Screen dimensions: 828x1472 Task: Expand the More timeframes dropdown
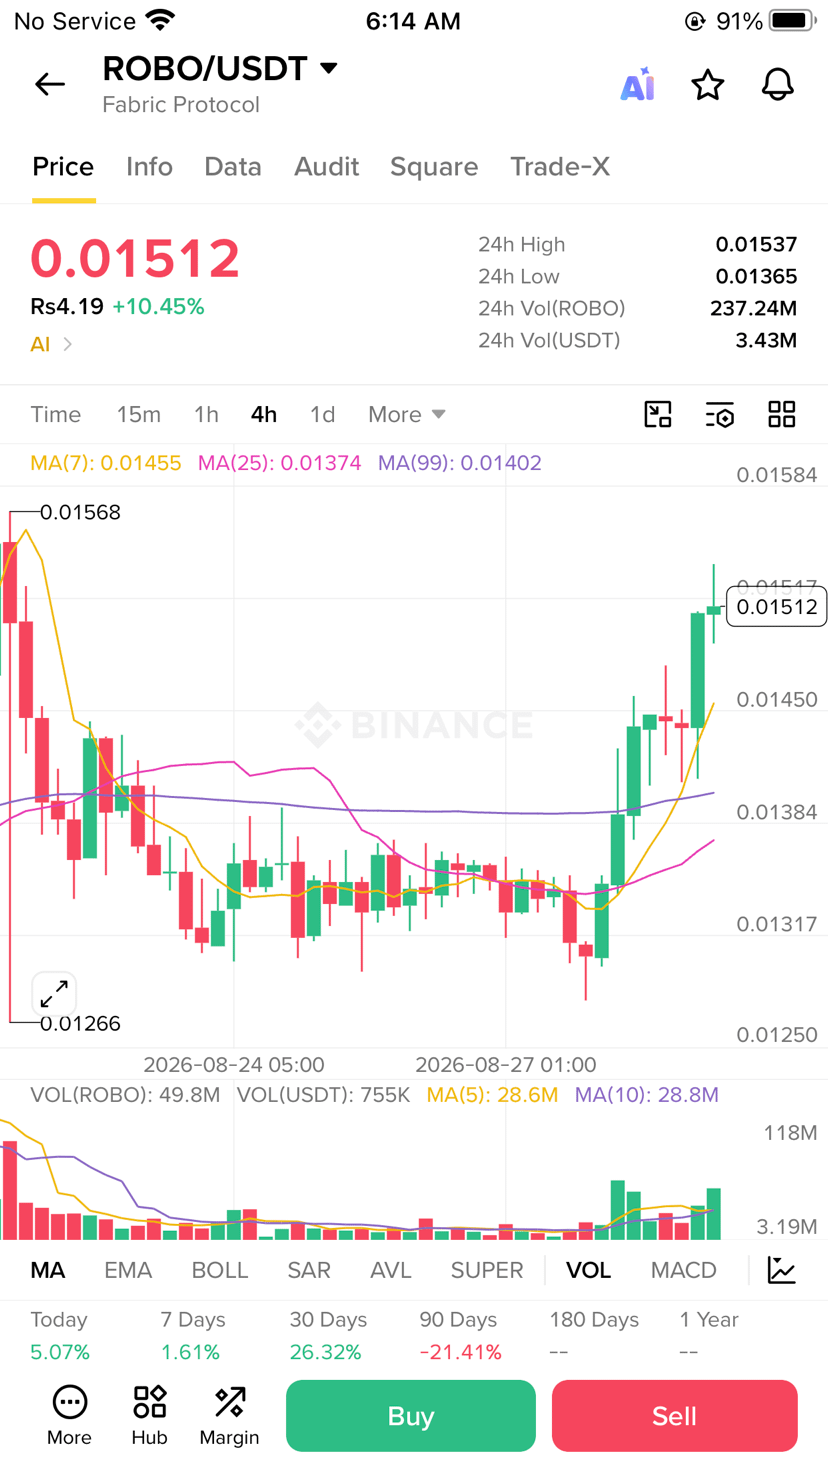[x=406, y=414]
